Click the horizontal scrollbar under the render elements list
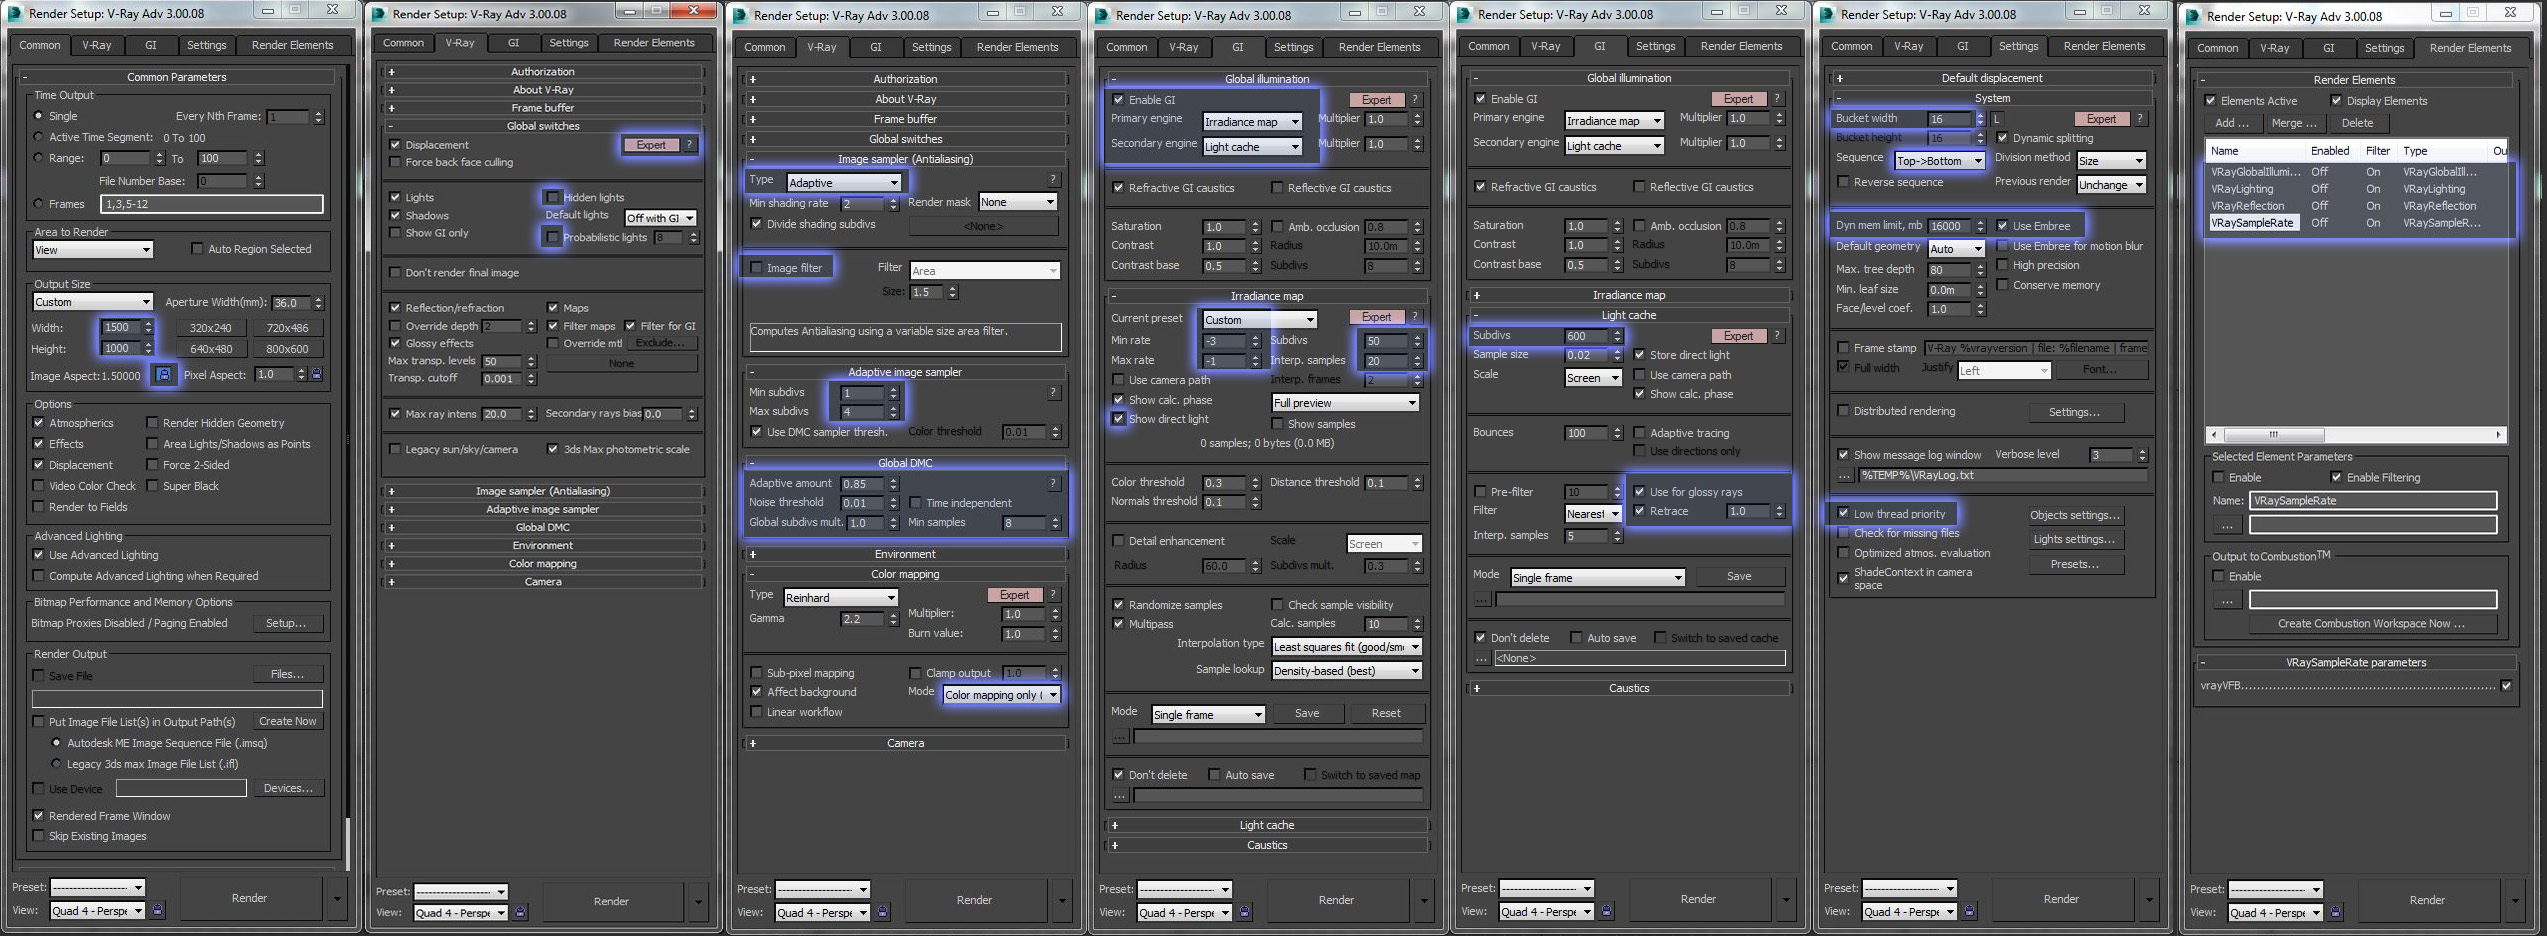The height and width of the screenshot is (936, 2547). 2354,435
